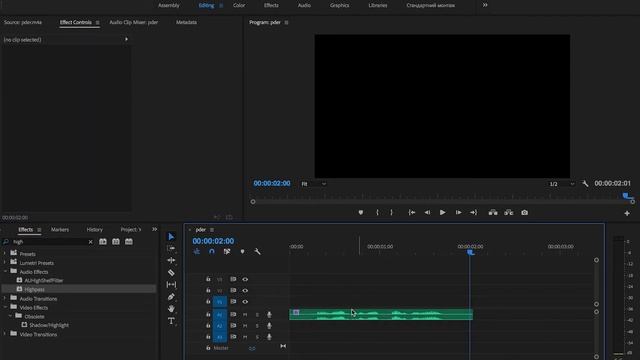Click the timeline Add Marker icon
Image resolution: width=640 pixels, height=360 pixels.
click(x=242, y=251)
